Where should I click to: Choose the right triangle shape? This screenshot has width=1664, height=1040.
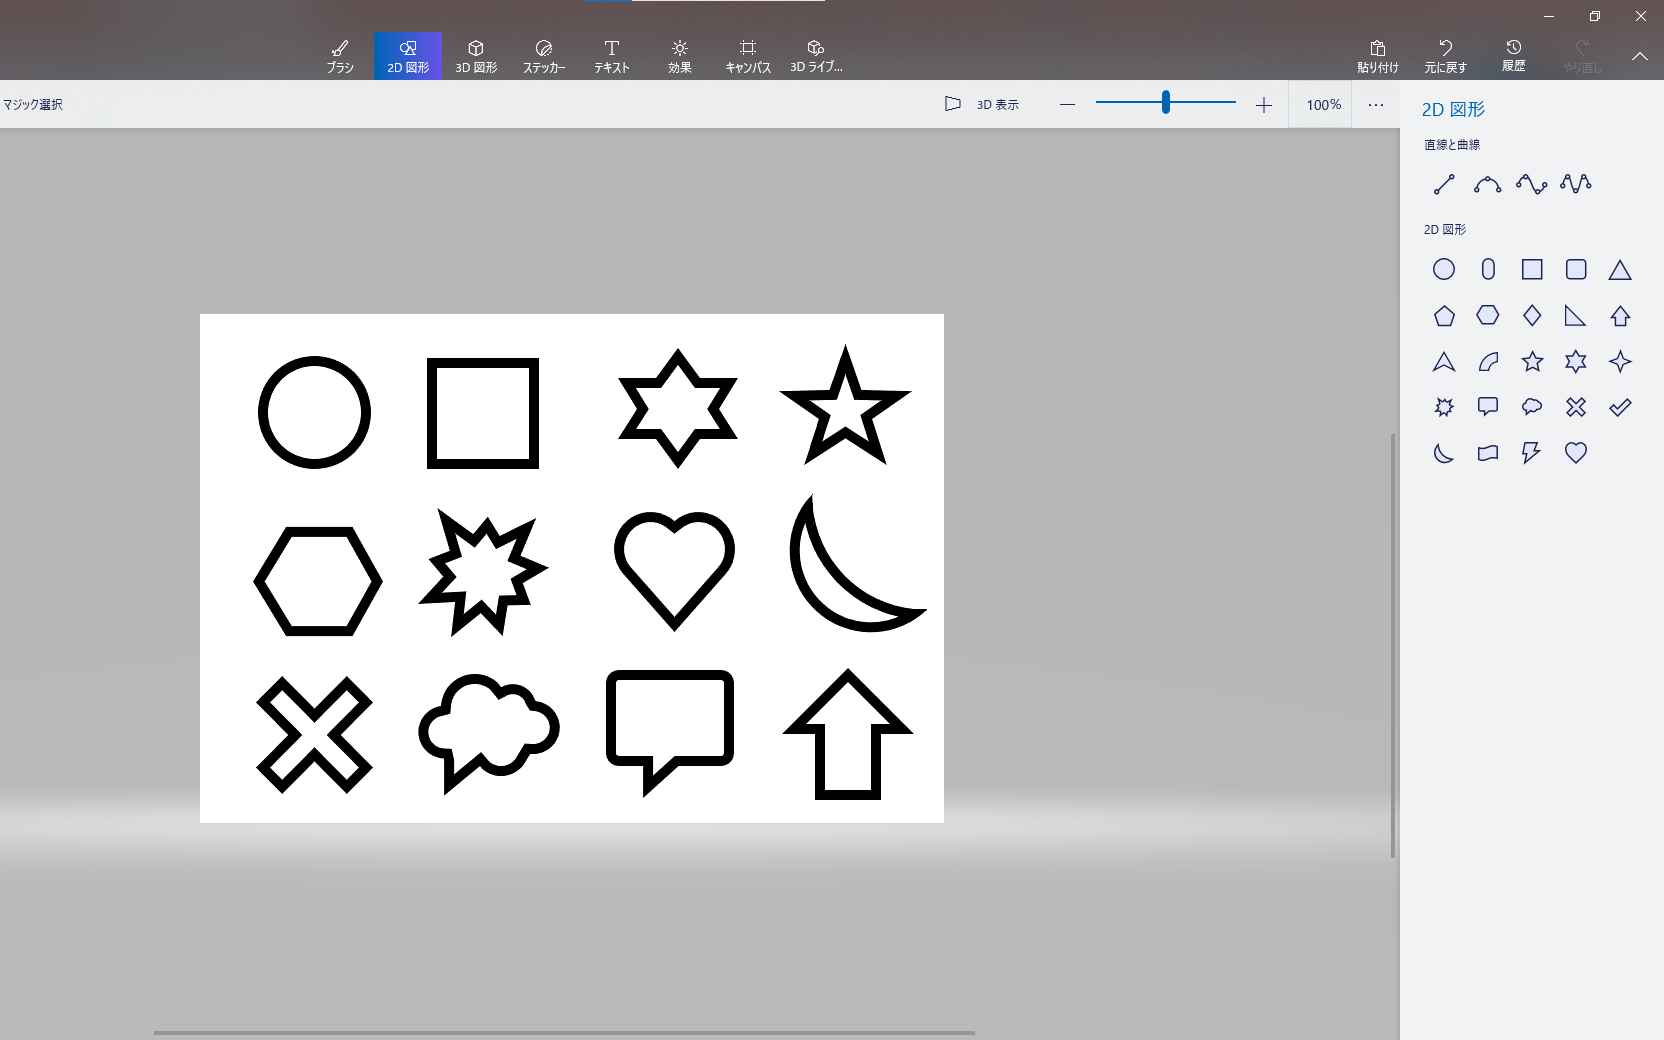1576,316
